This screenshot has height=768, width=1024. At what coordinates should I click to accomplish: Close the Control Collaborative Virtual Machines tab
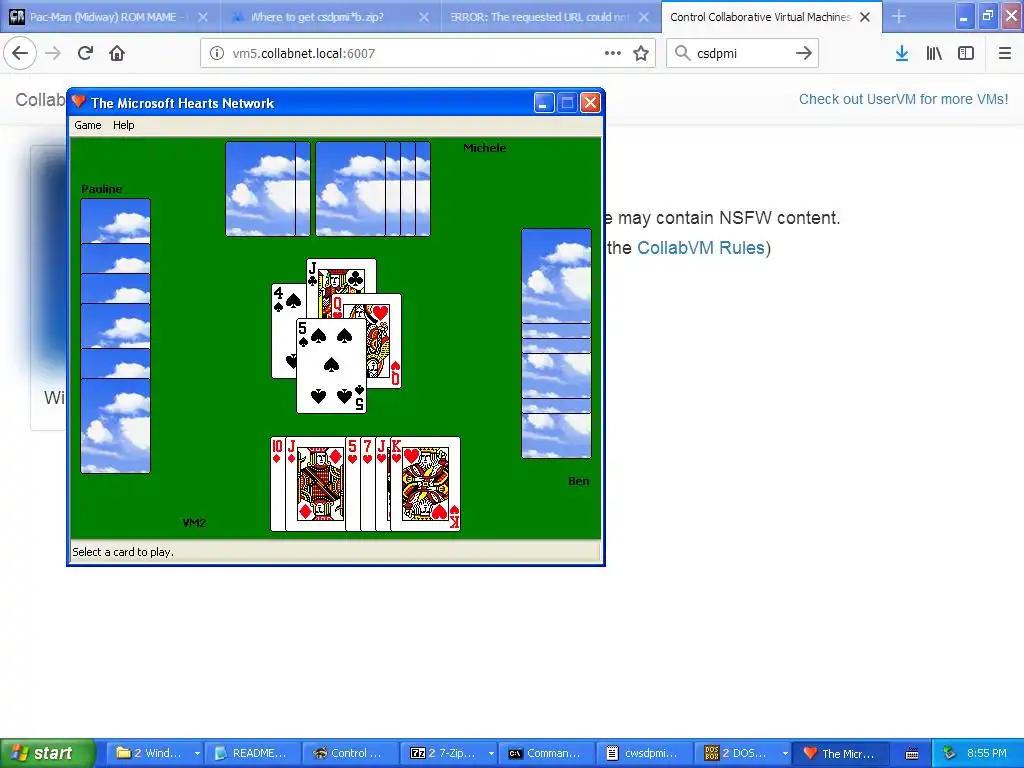[865, 17]
